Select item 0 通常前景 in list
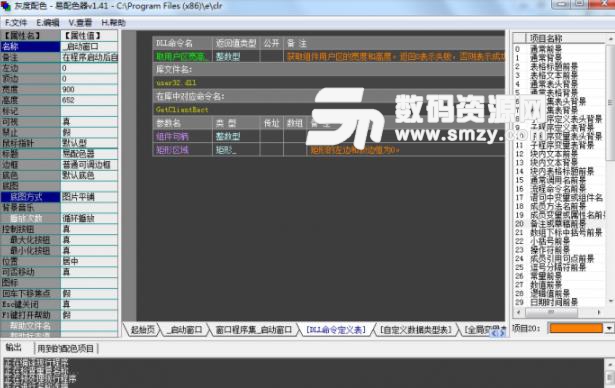This screenshot has height=388, width=615. (x=559, y=49)
